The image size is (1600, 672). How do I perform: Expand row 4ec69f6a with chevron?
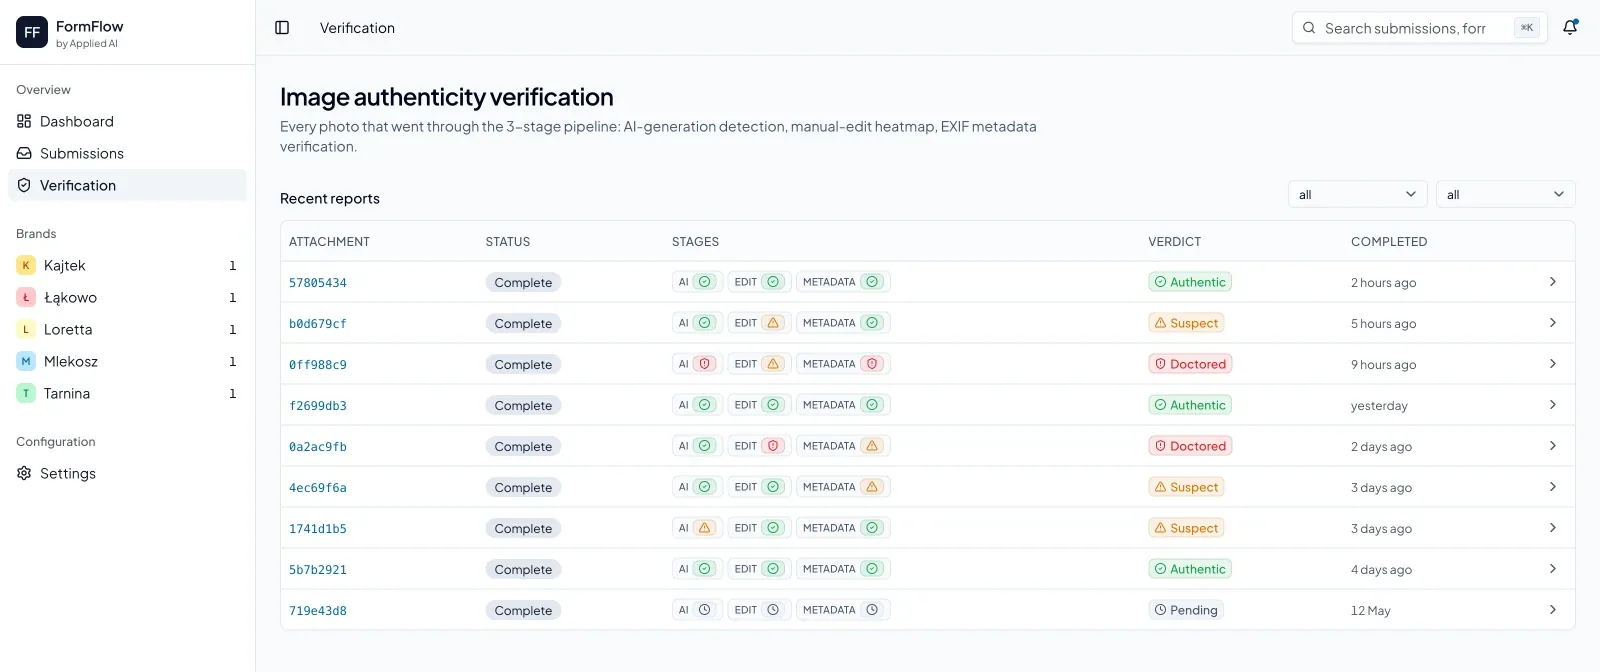[1553, 487]
